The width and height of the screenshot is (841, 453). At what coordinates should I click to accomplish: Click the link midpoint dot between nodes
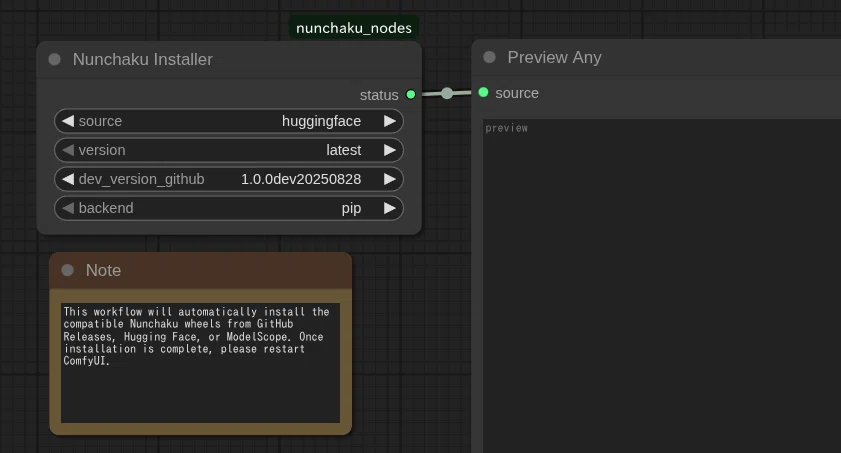(447, 93)
